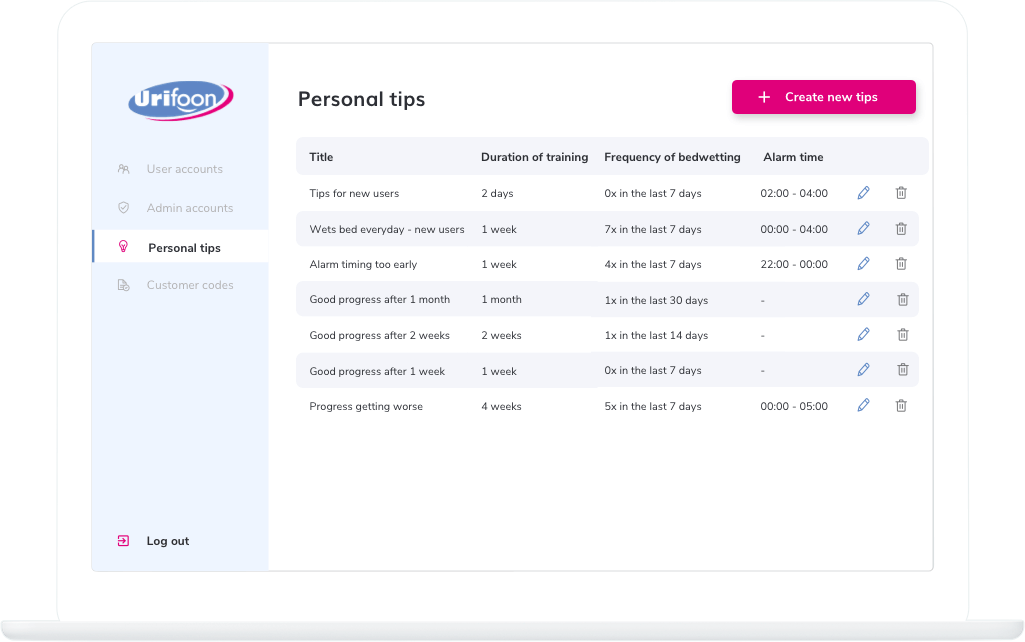Click the Personal tips lightbulb icon
1025x642 pixels.
[123, 246]
